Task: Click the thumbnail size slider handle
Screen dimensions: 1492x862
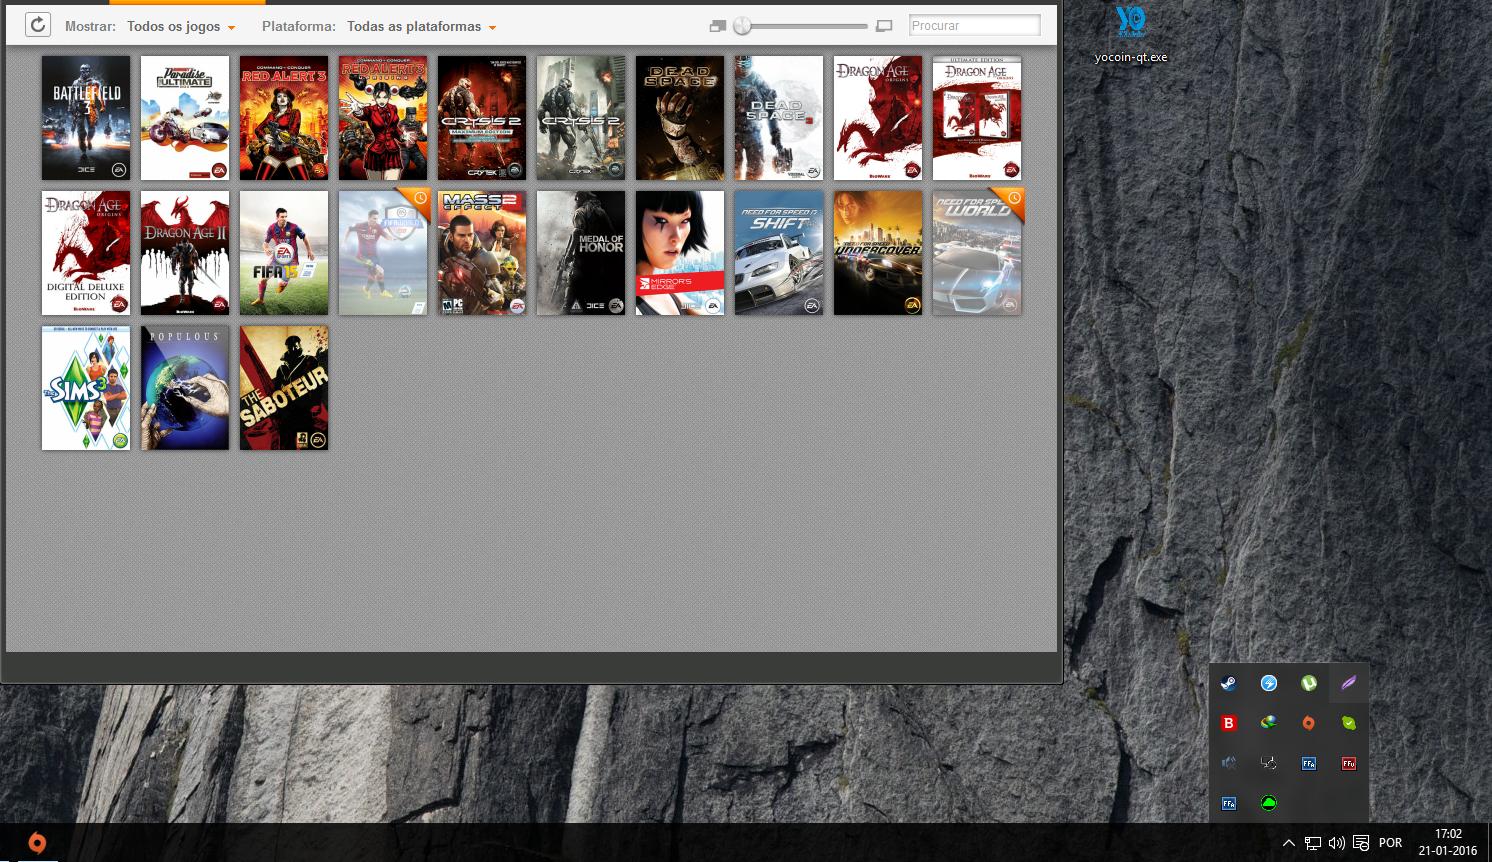Action: tap(742, 26)
